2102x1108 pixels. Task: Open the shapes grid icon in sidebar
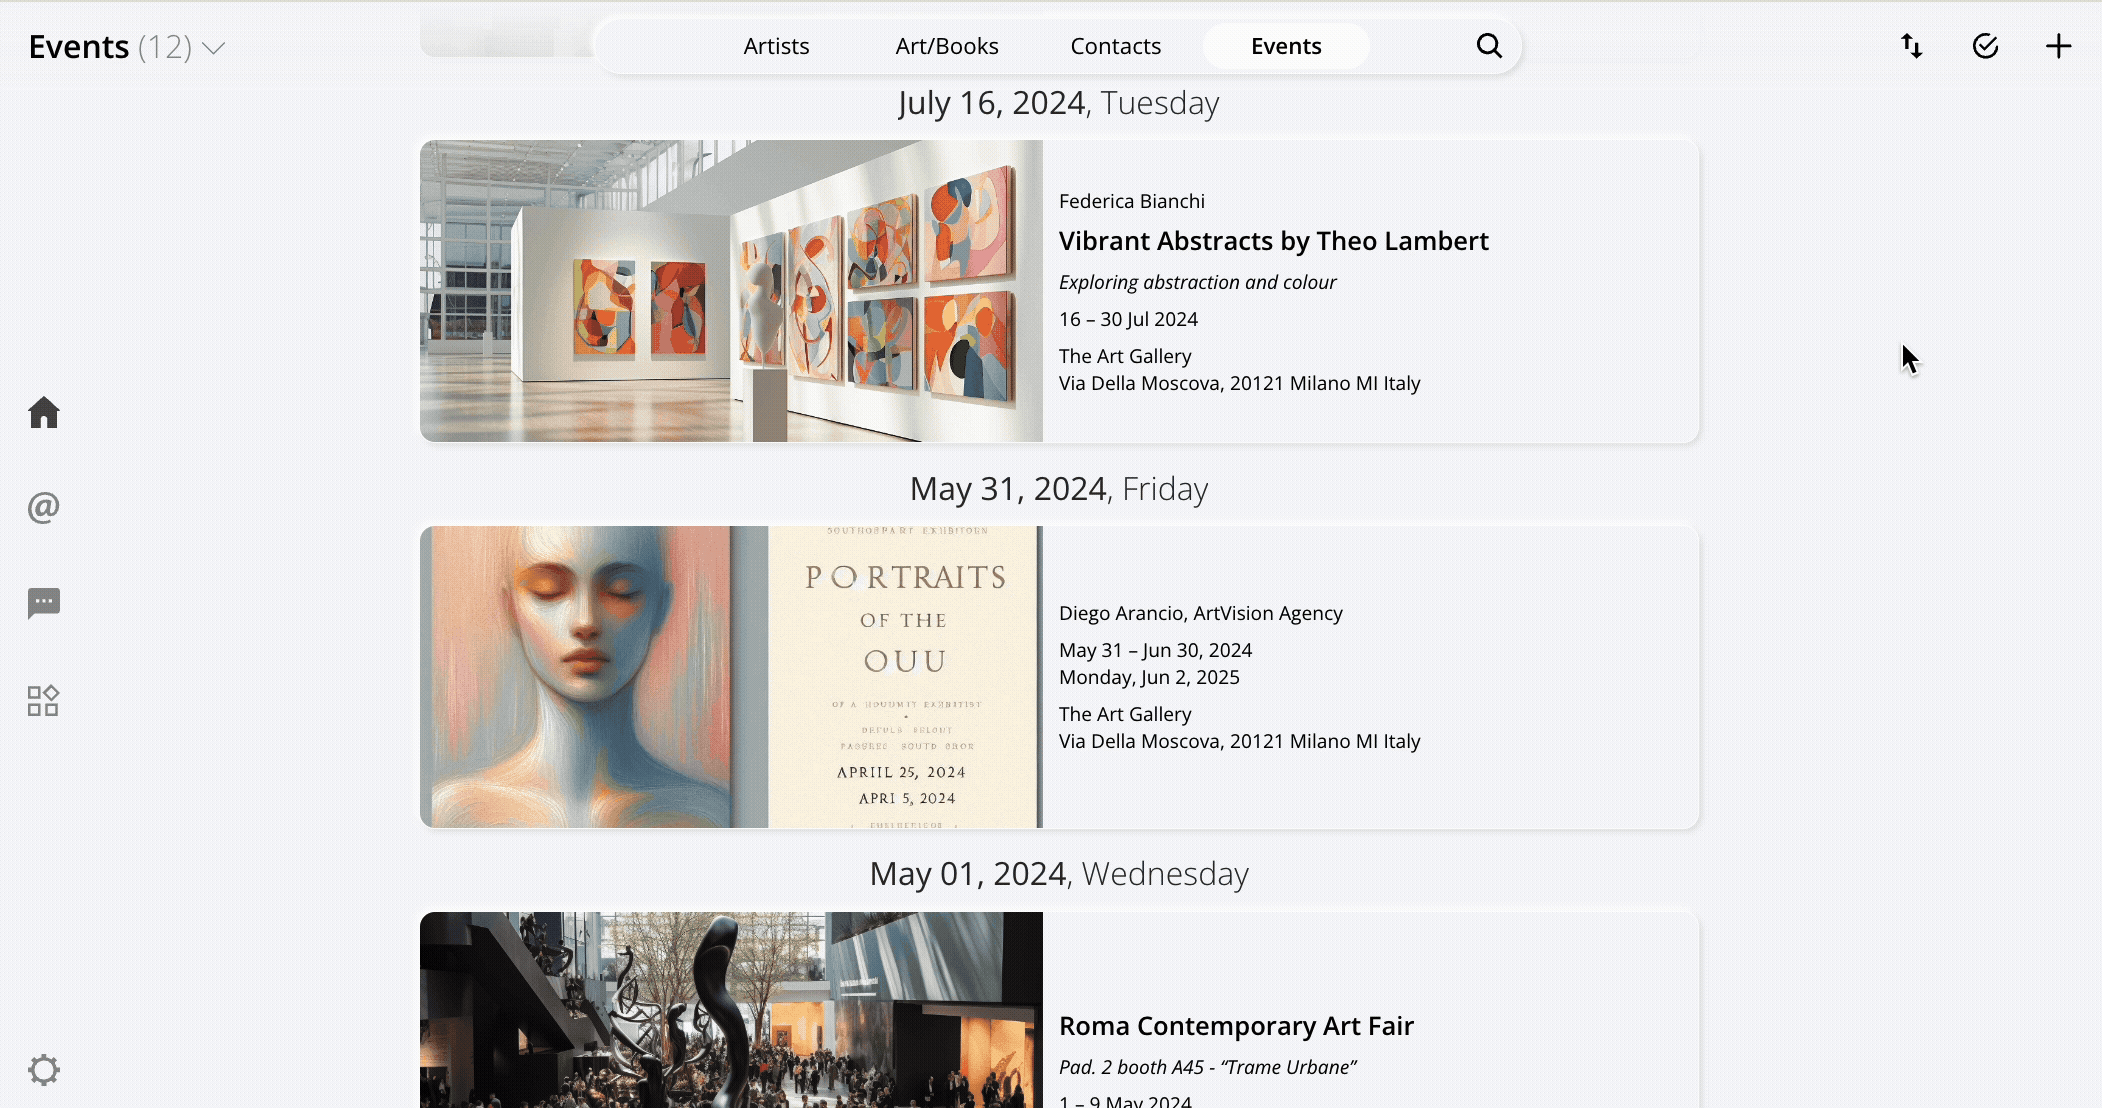44,700
